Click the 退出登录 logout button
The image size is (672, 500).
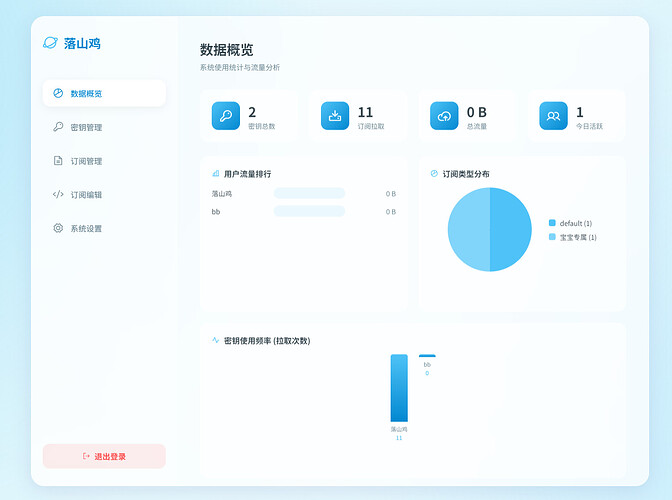coord(104,456)
